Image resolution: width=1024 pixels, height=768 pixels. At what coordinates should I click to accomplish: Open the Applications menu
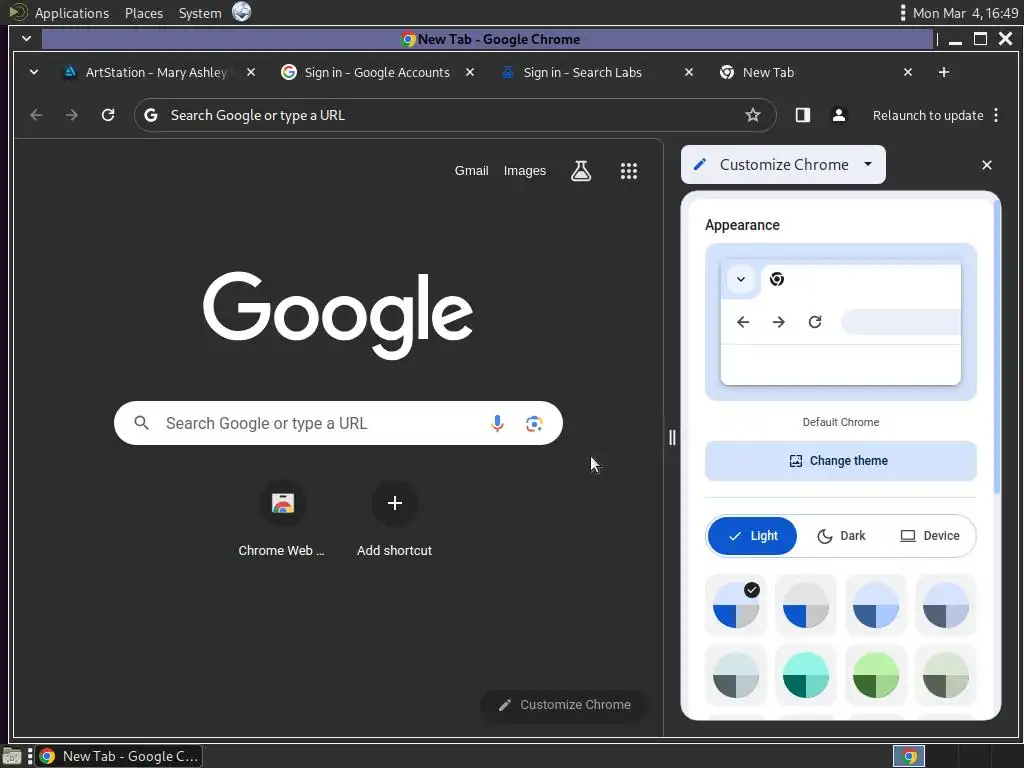72,13
